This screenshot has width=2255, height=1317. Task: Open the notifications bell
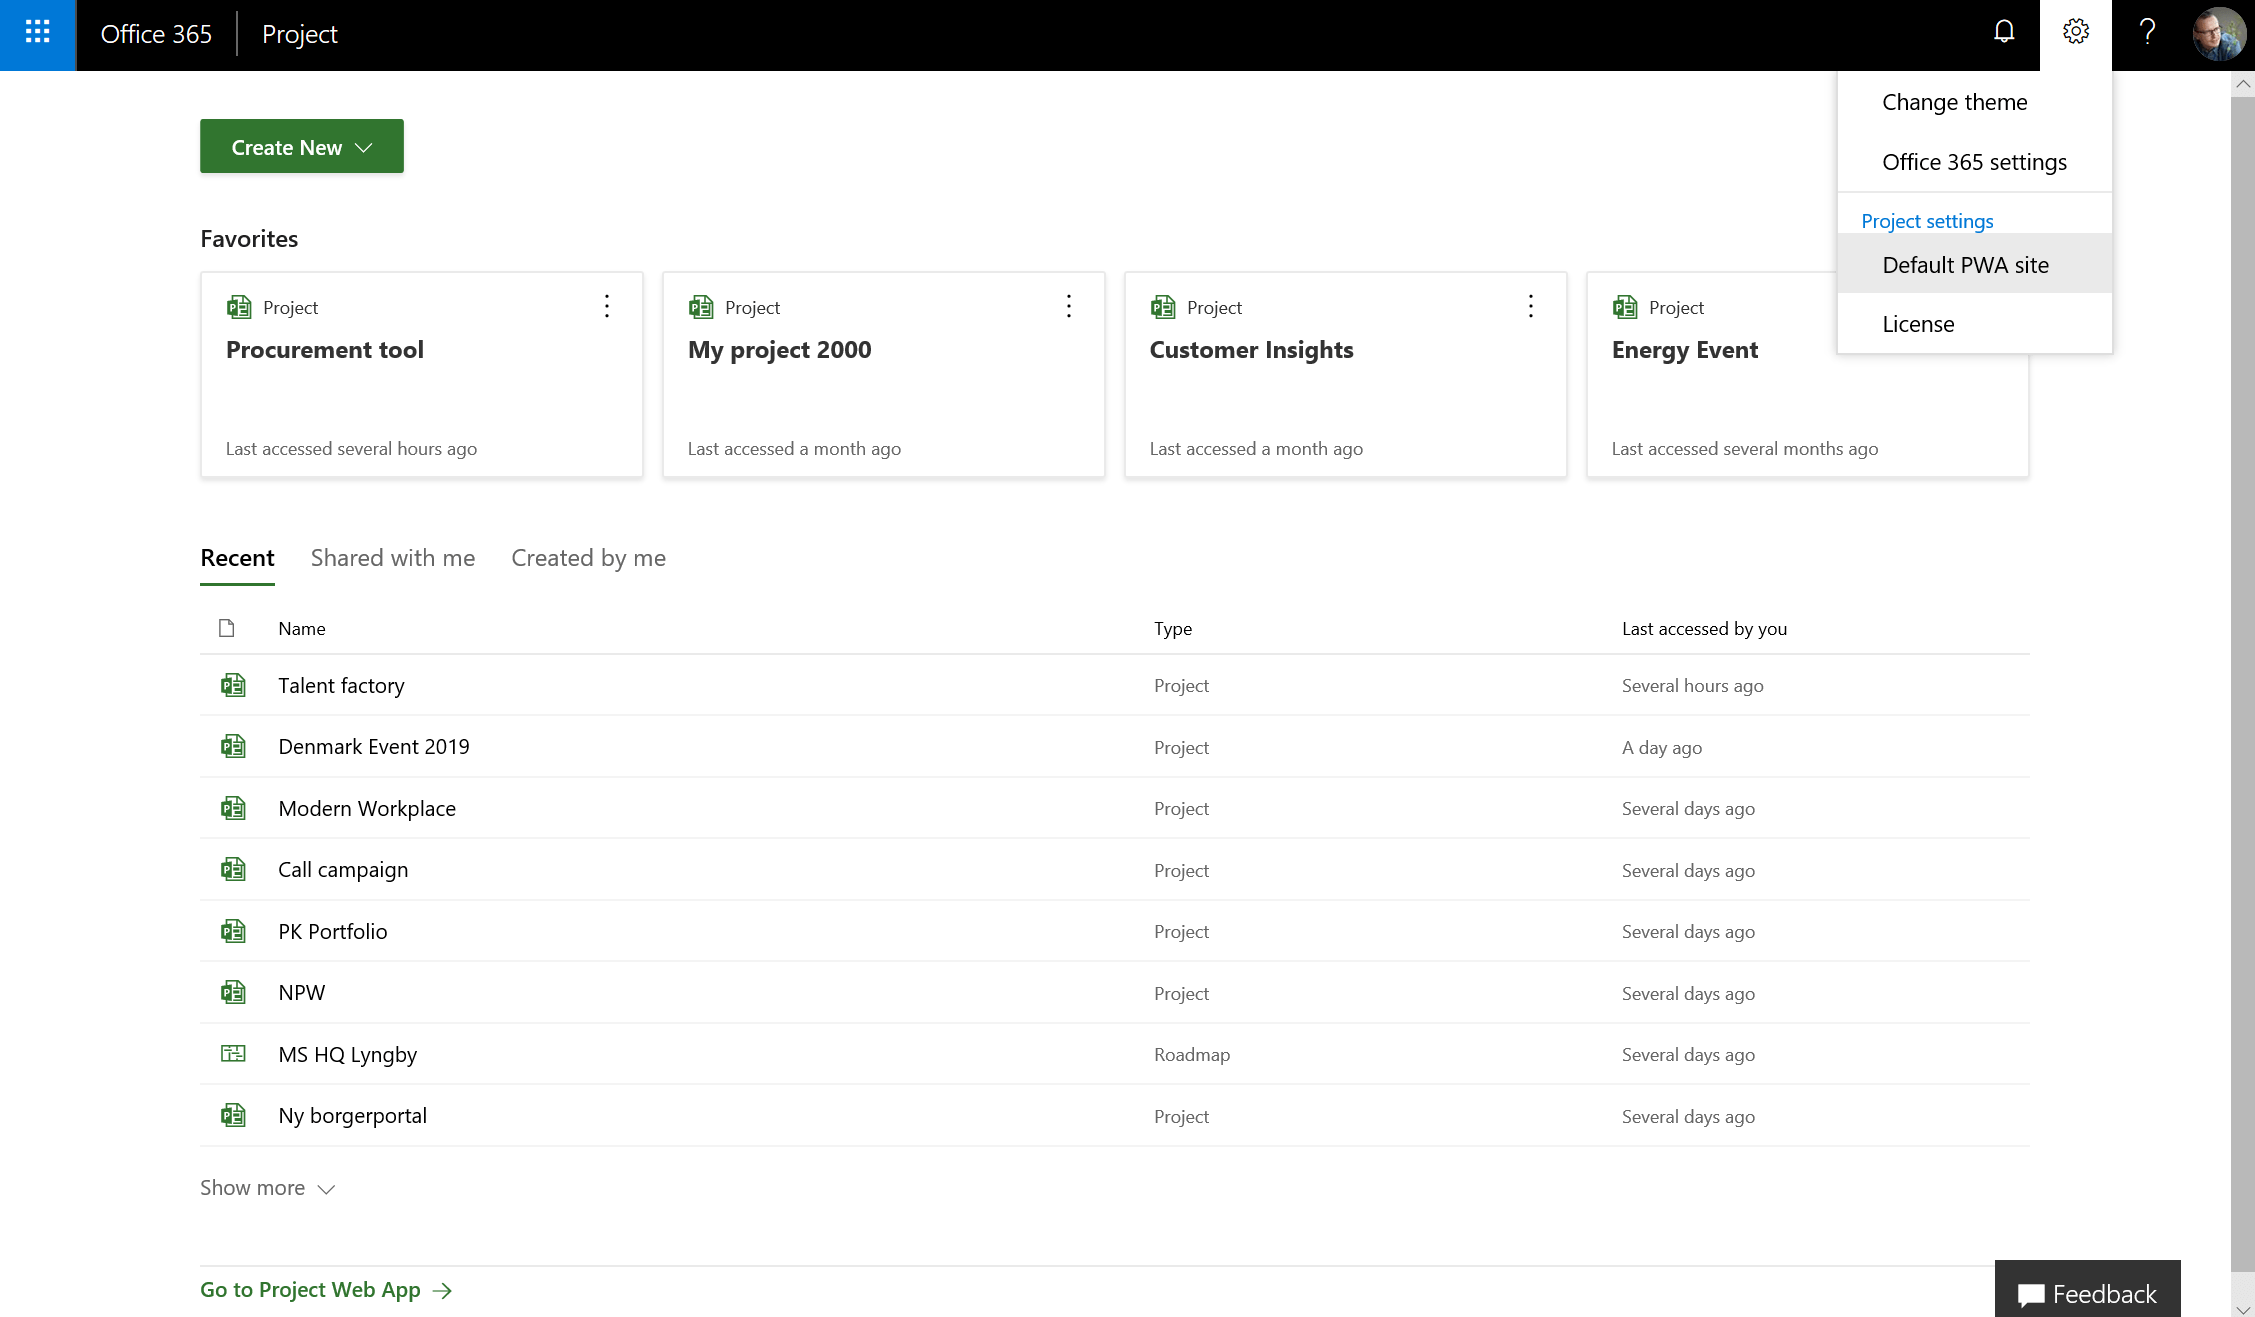click(2003, 32)
